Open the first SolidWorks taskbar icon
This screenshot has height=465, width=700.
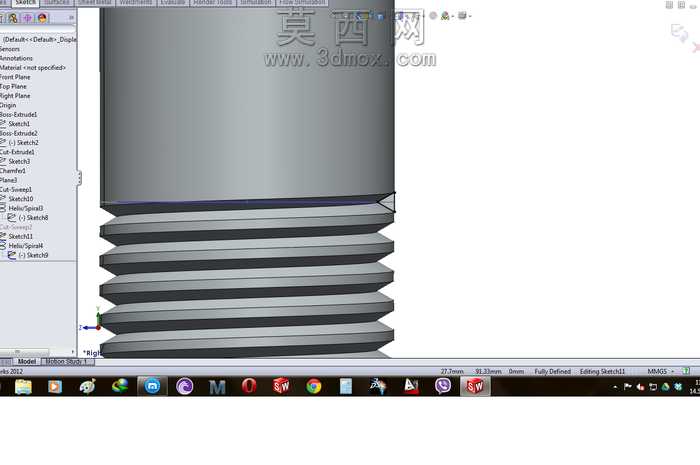(281, 386)
